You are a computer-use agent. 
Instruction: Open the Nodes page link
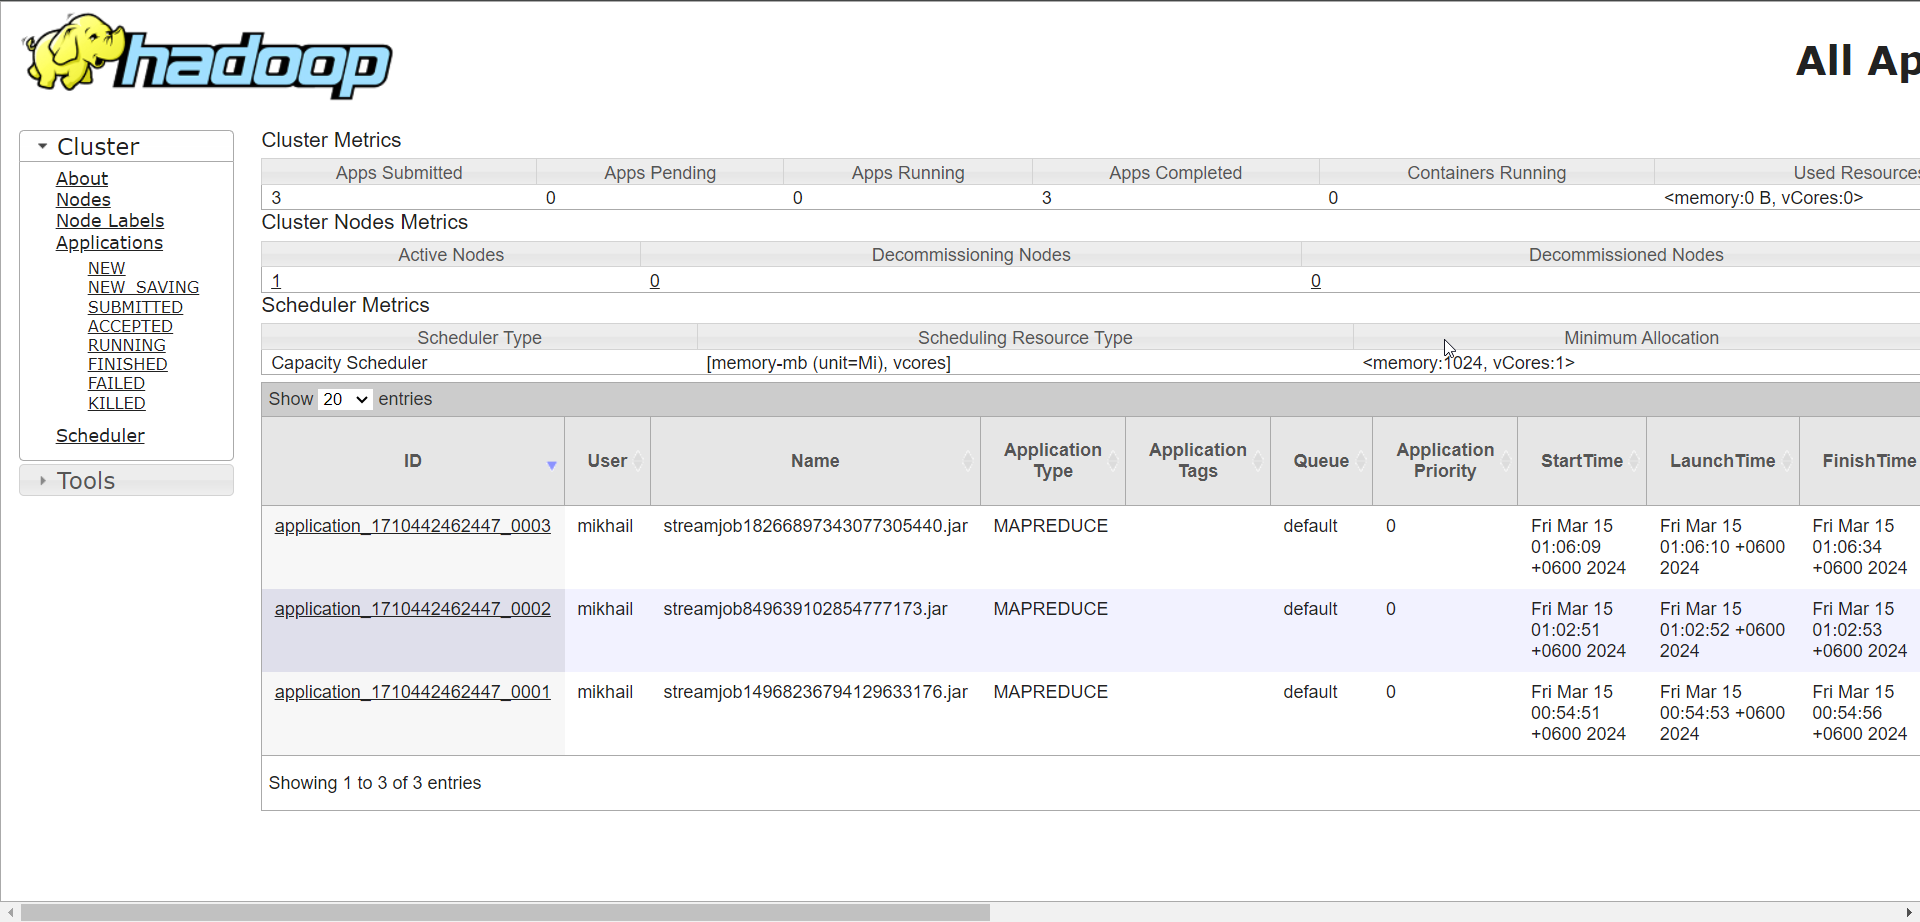[83, 200]
